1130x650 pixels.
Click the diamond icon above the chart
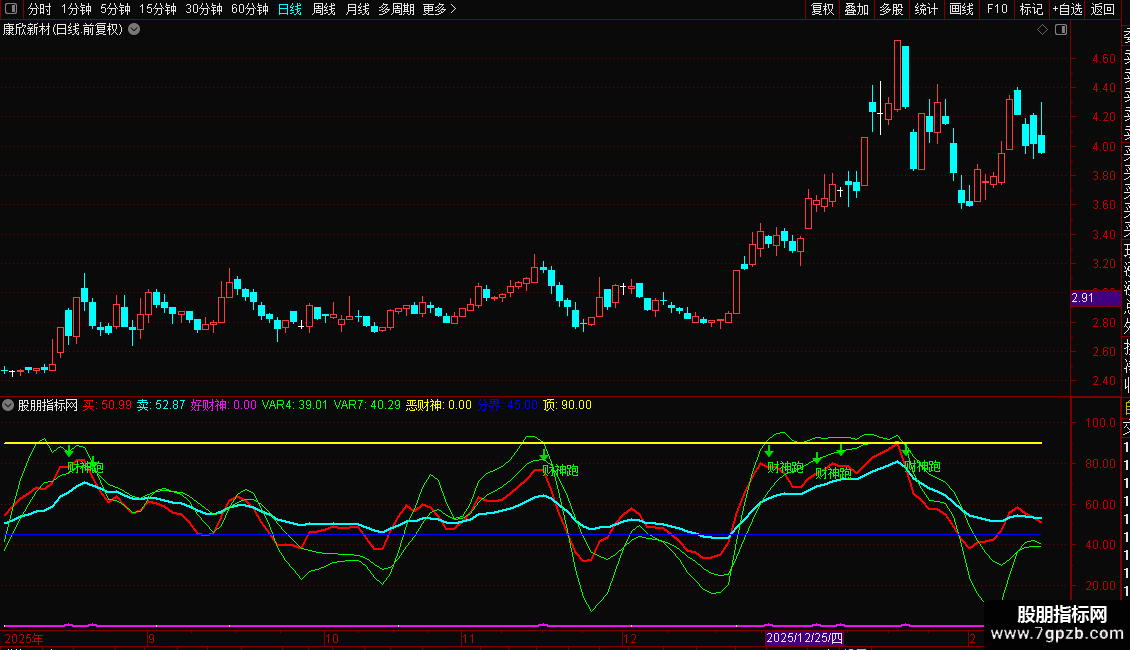[1042, 30]
